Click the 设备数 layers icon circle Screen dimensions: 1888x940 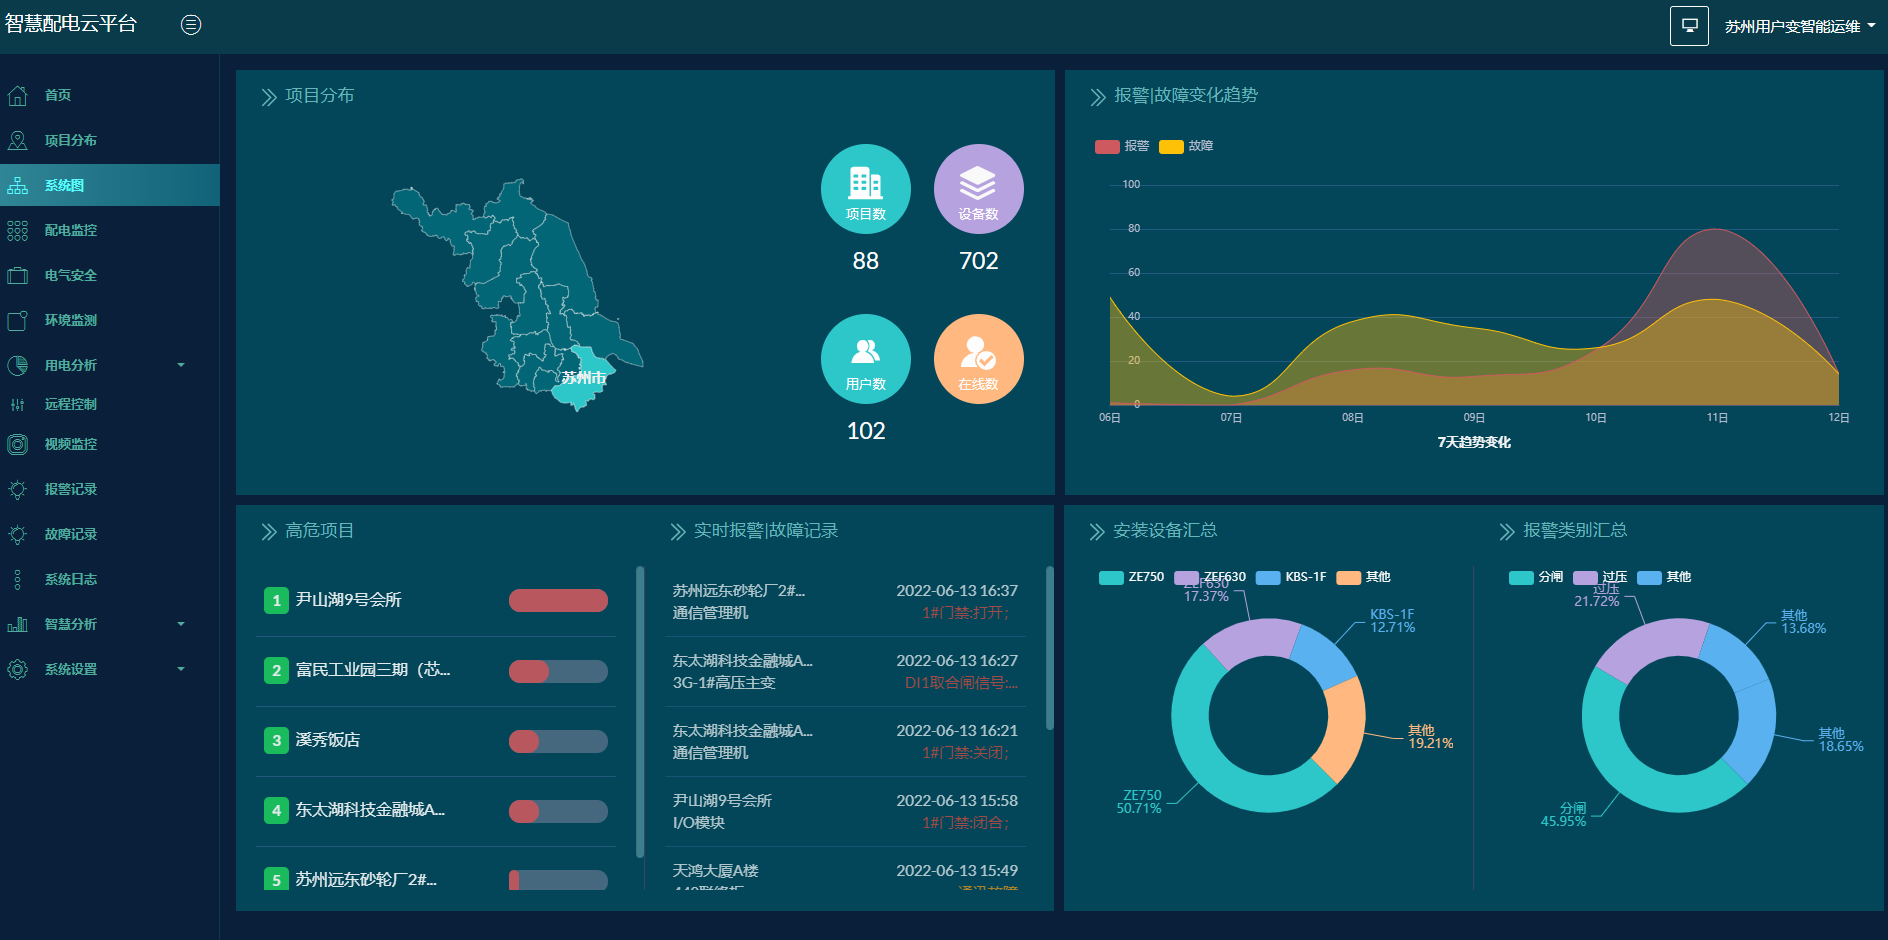978,189
